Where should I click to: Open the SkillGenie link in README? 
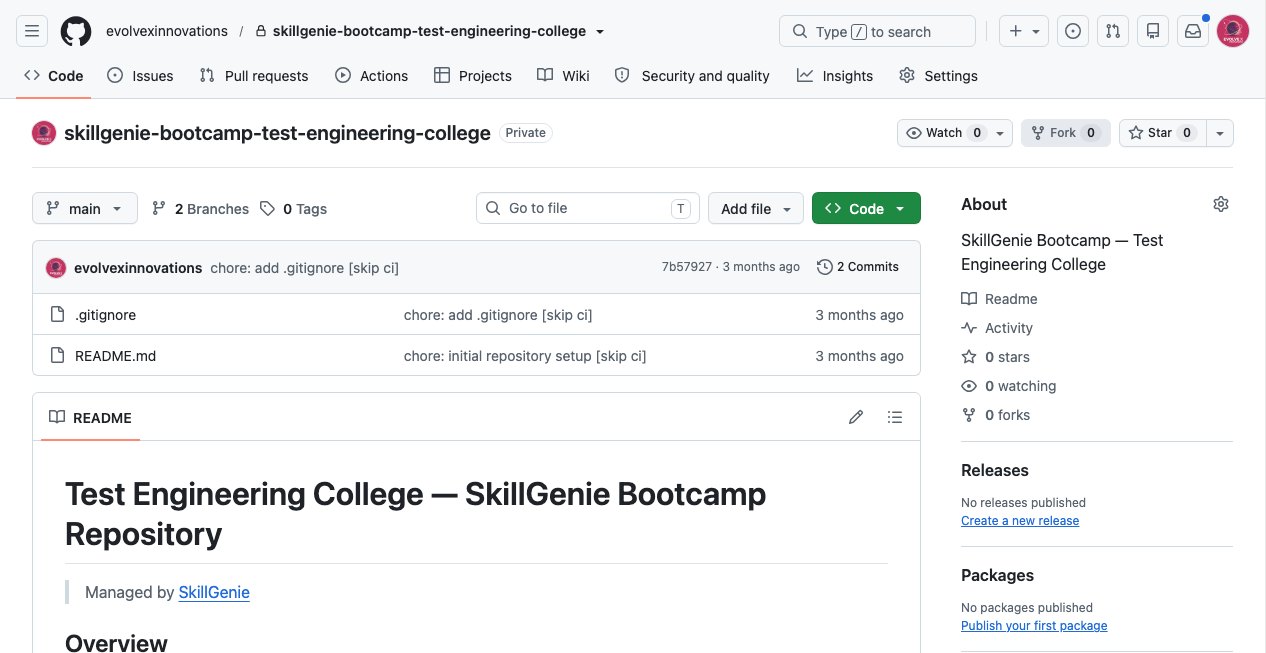tap(214, 592)
